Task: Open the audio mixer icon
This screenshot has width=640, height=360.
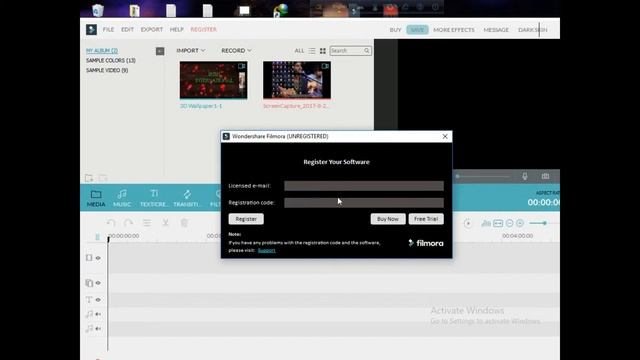Action: (x=486, y=223)
